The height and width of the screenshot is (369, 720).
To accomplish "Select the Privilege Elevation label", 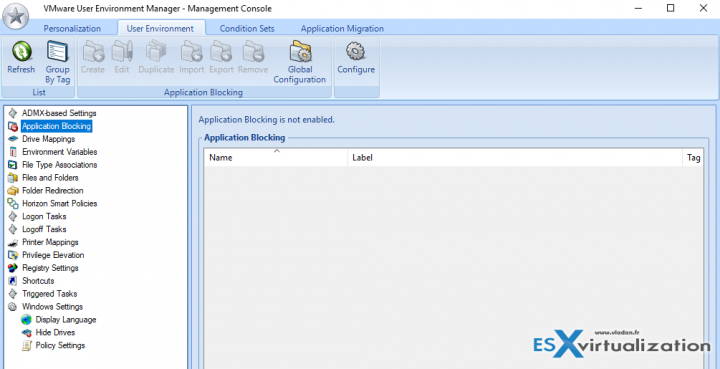I will click(53, 255).
